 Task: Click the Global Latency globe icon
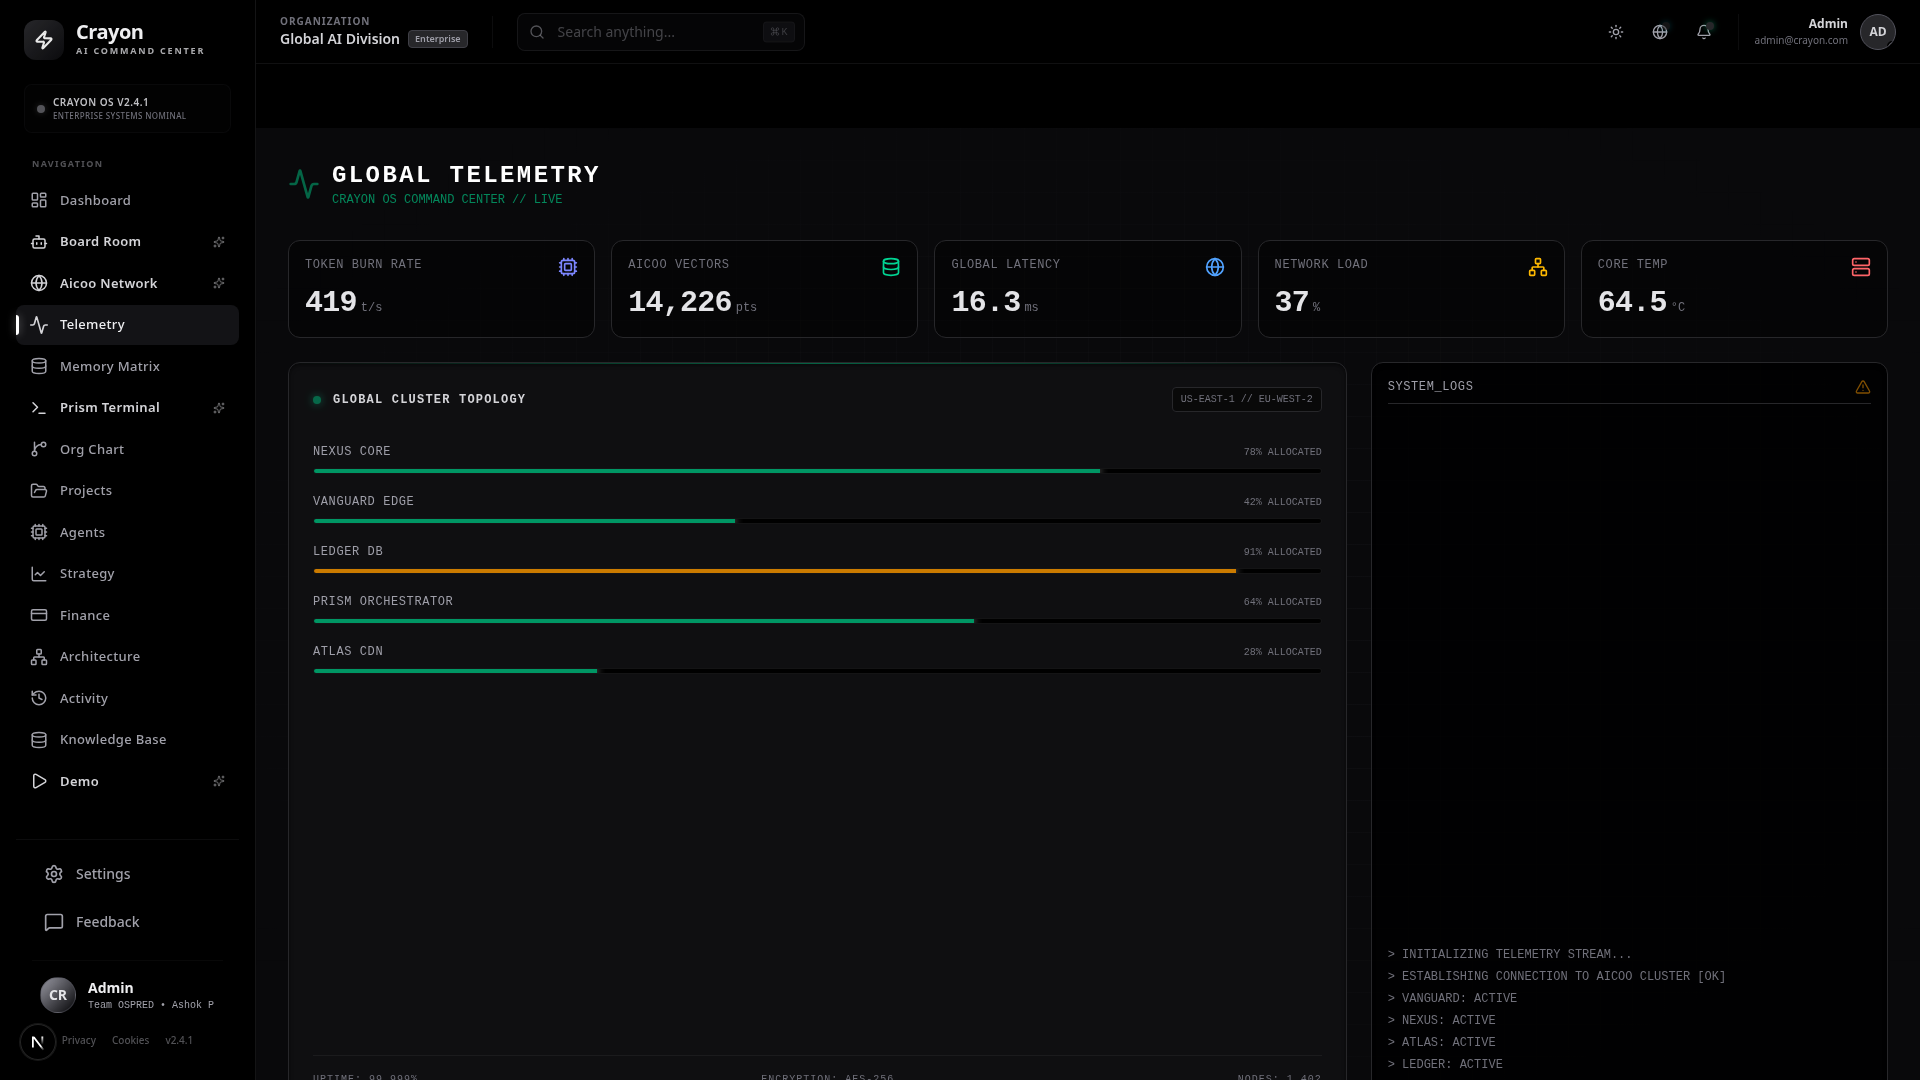(x=1214, y=267)
